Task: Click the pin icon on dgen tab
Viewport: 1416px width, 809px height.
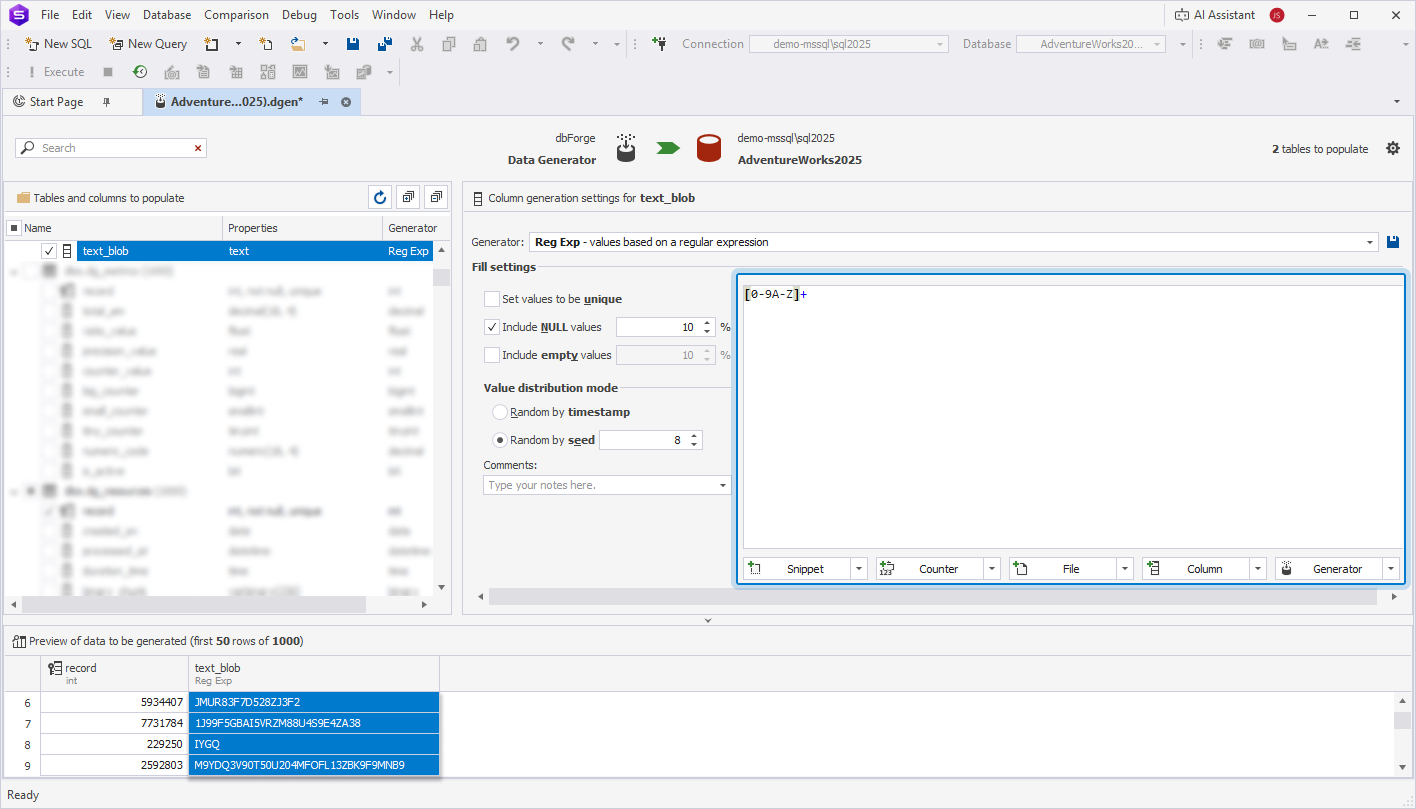Action: tap(324, 102)
